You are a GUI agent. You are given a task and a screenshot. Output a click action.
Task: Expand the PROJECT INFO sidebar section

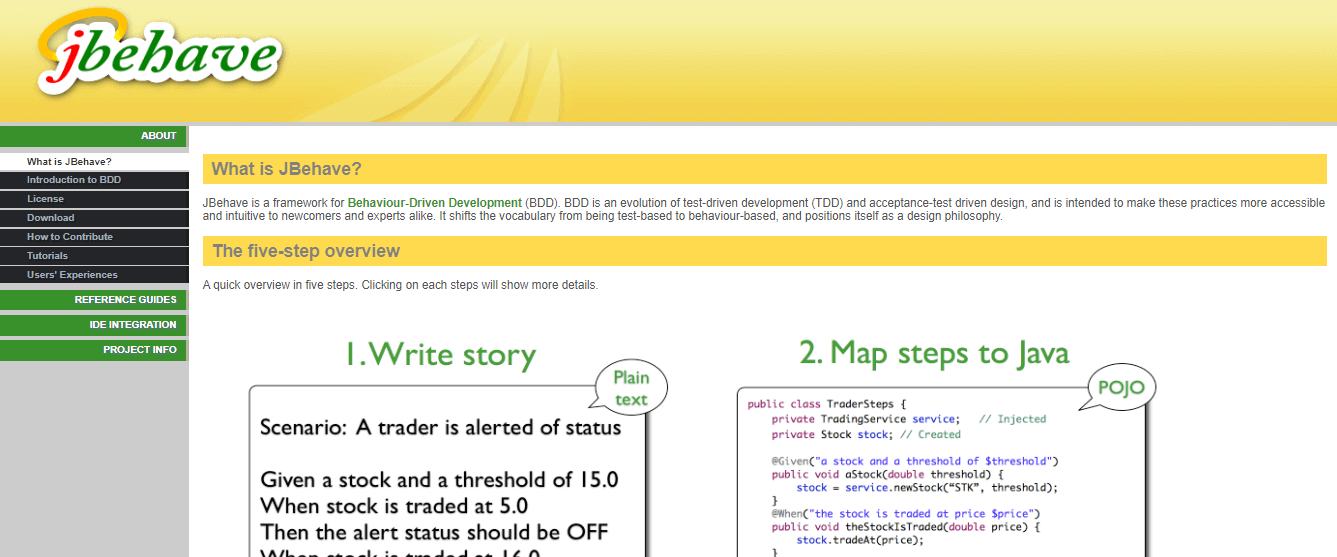(x=94, y=350)
